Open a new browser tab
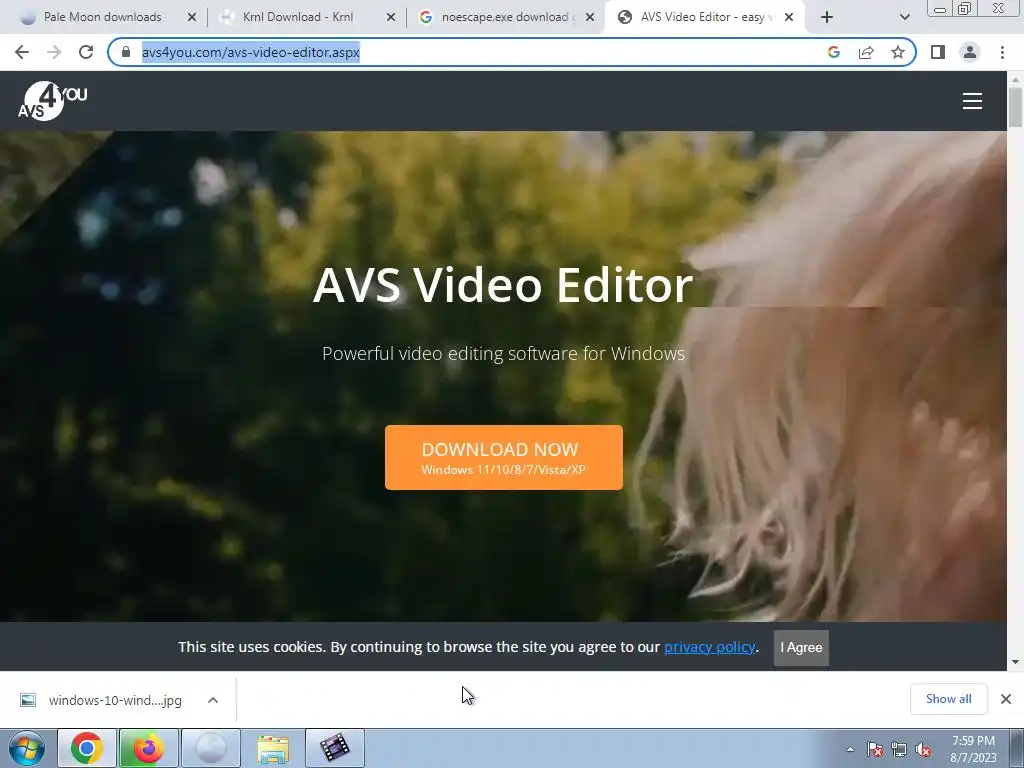 (x=827, y=17)
